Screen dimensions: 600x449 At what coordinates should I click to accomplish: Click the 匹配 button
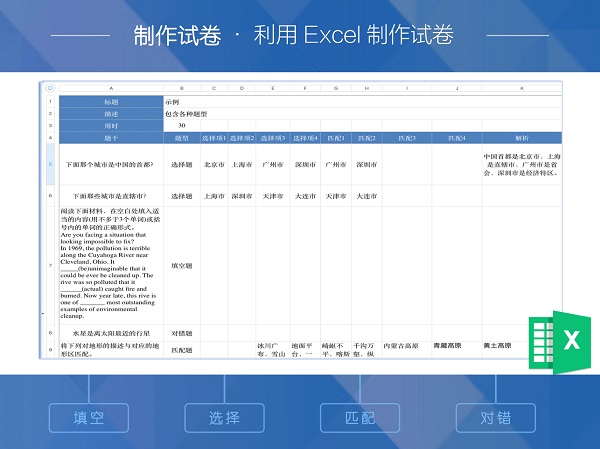(360, 418)
